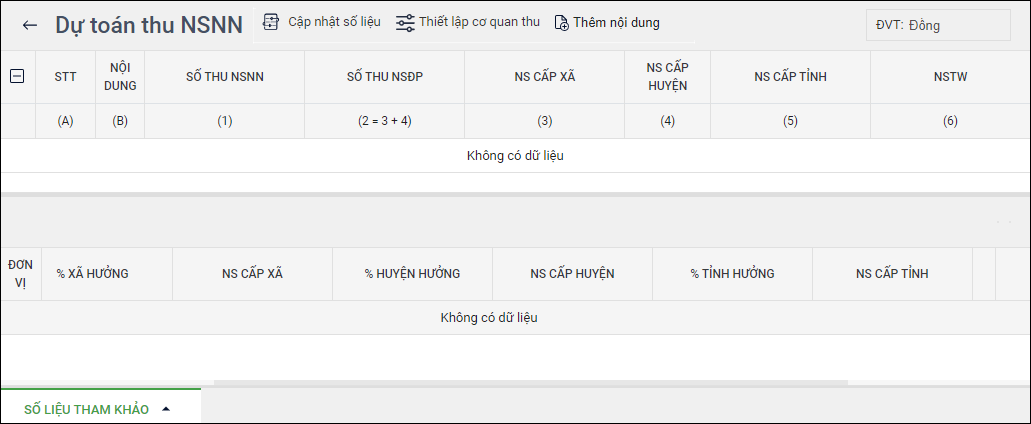The image size is (1031, 424).
Task: Click the % XÃ HƯỞNG column header
Action: [93, 273]
